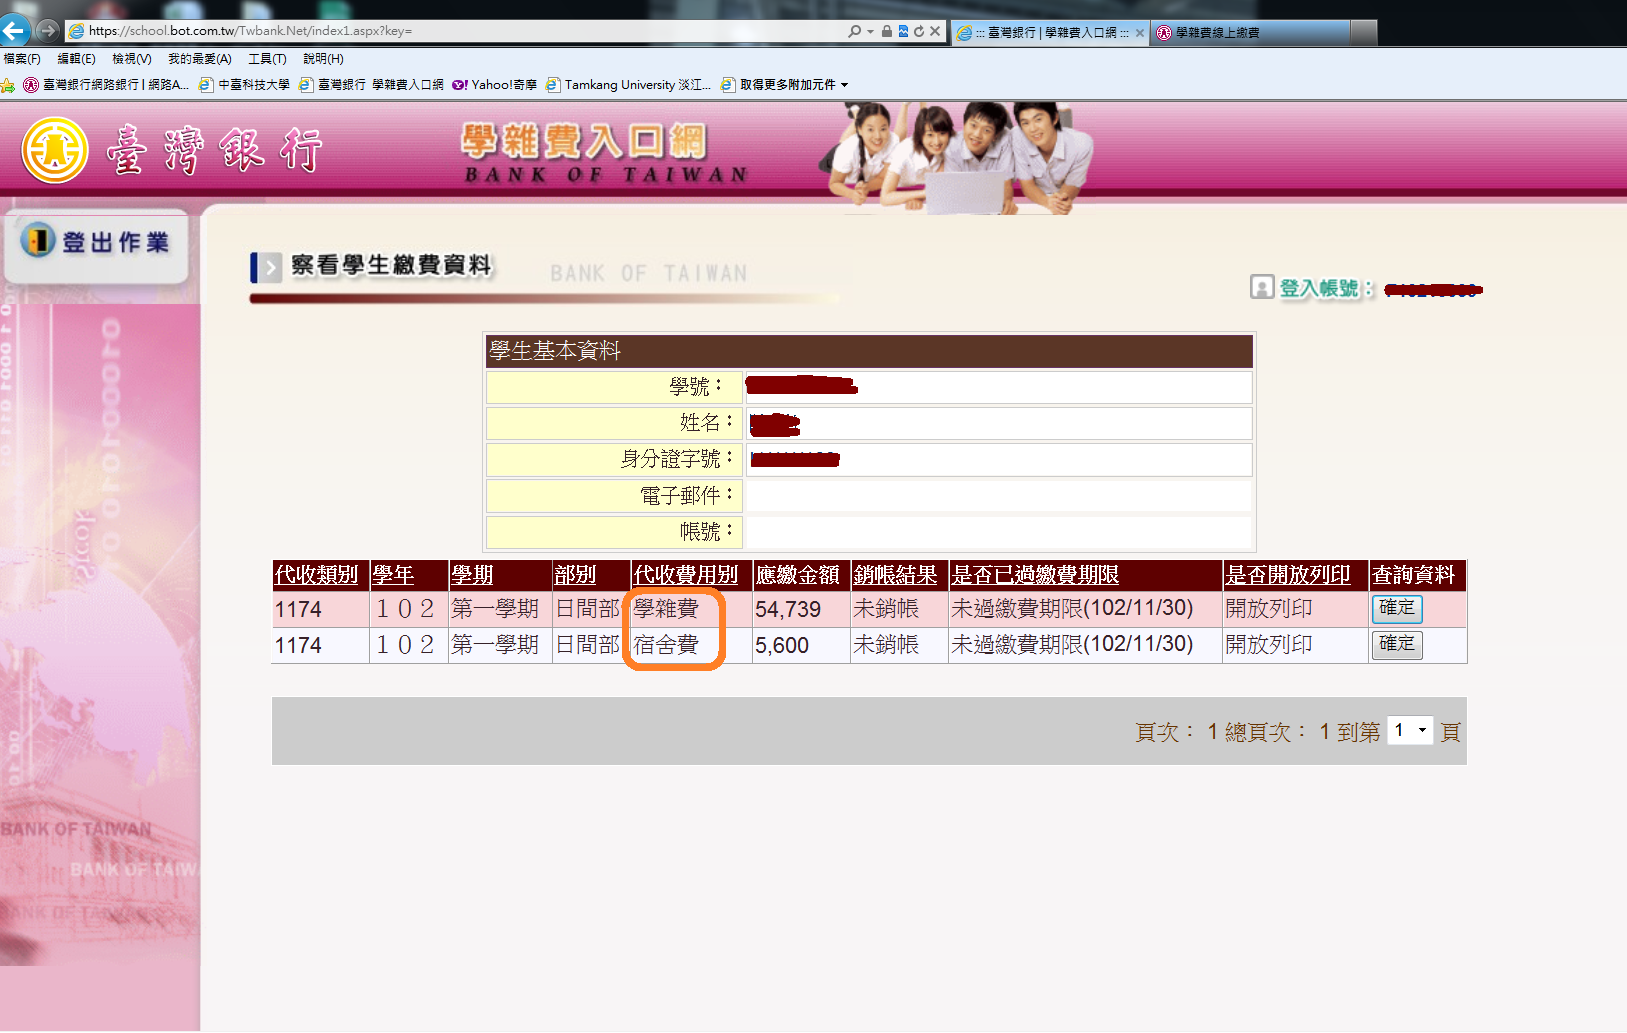1627x1033 pixels.
Task: Click the logout icon beside 登出作業
Action: (x=37, y=240)
